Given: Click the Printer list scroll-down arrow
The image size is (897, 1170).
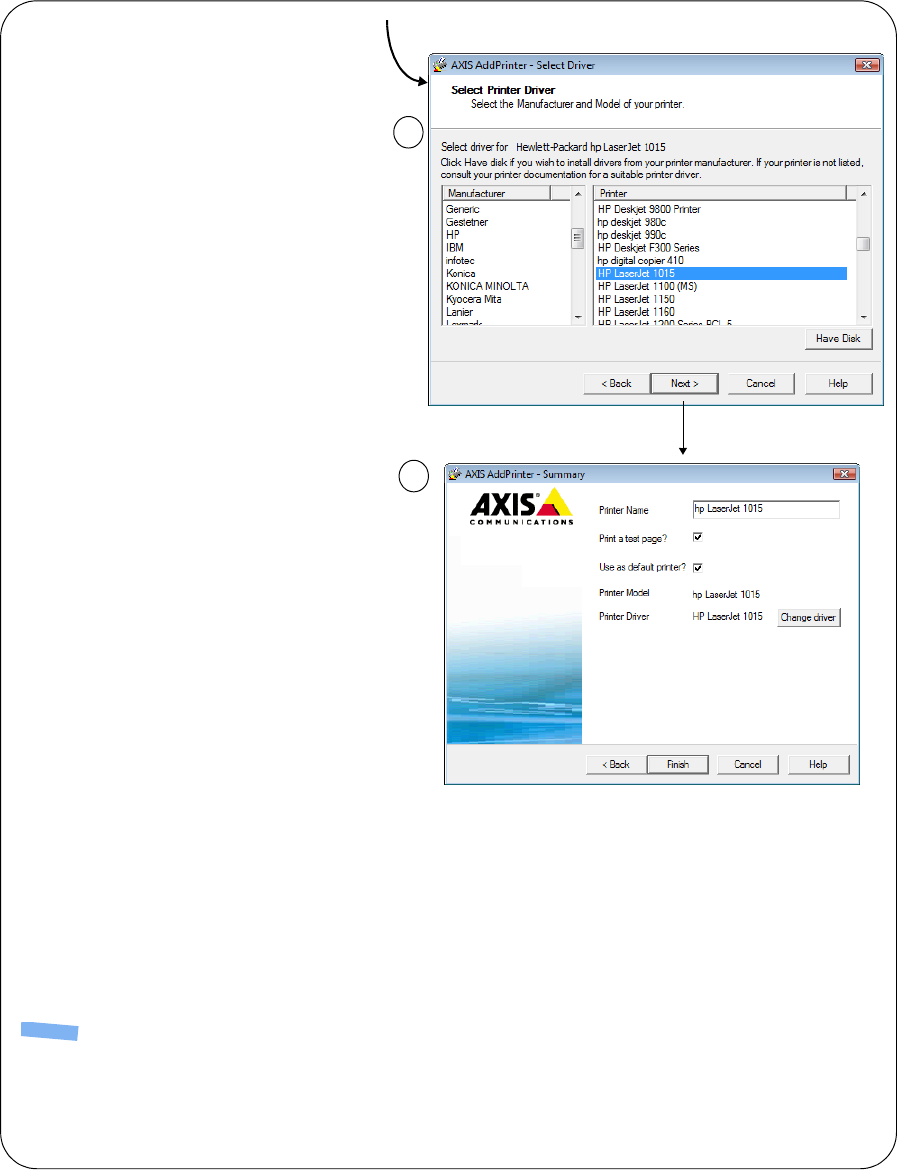Looking at the screenshot, I should coord(863,318).
